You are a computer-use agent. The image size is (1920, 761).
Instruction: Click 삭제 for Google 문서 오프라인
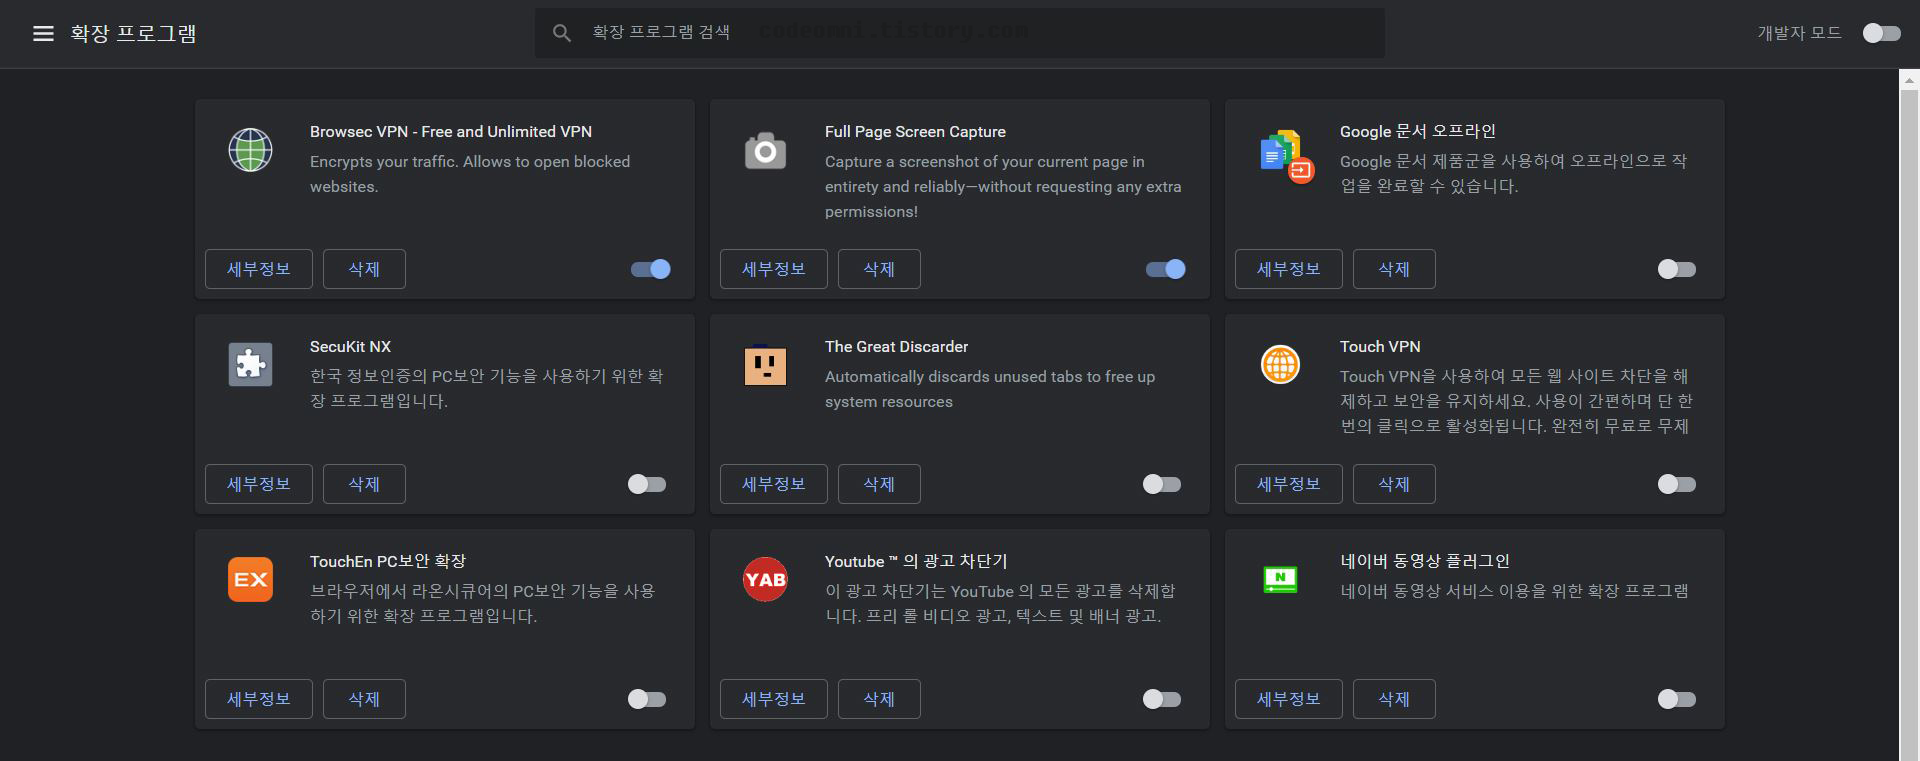coord(1394,269)
